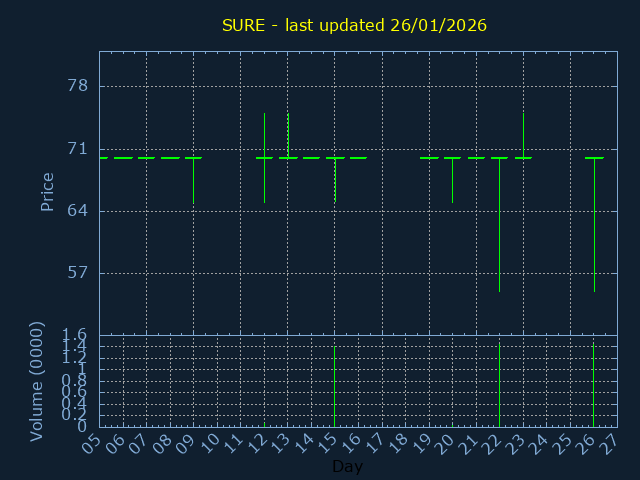Click the Volume (0000) axis label
640x480 pixels.
[x=37, y=381]
